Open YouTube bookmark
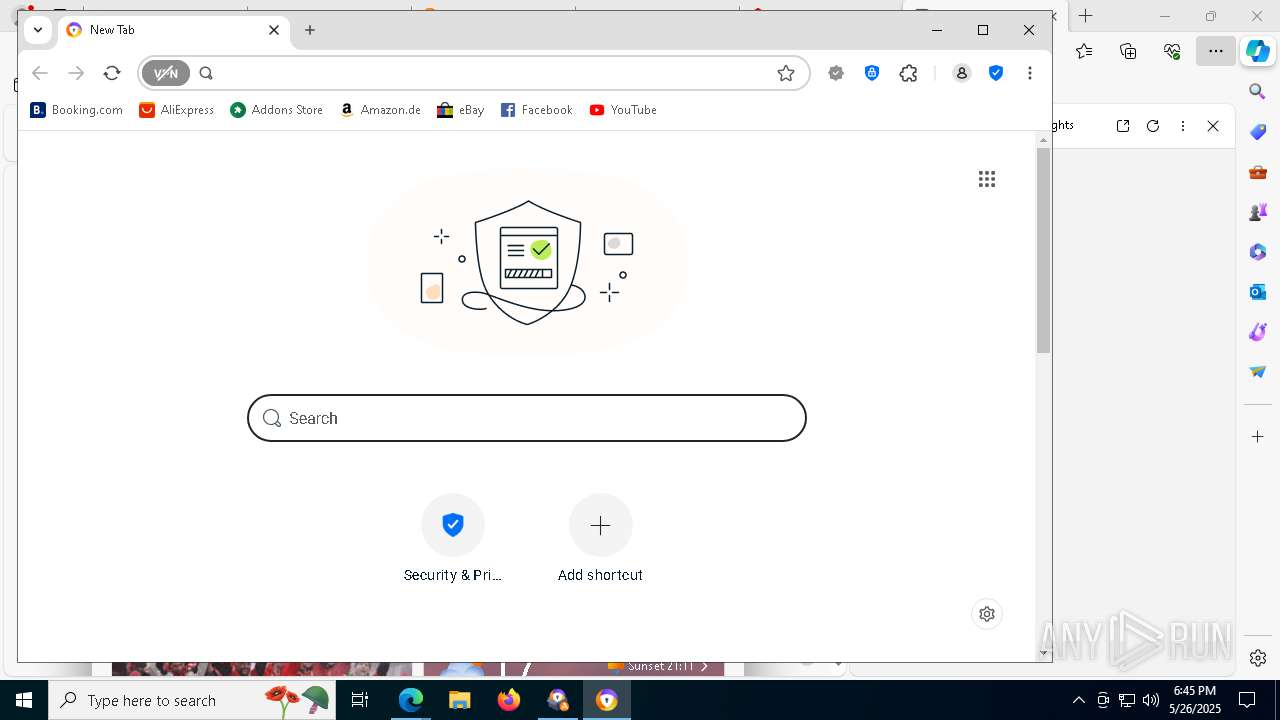1280x720 pixels. click(623, 110)
